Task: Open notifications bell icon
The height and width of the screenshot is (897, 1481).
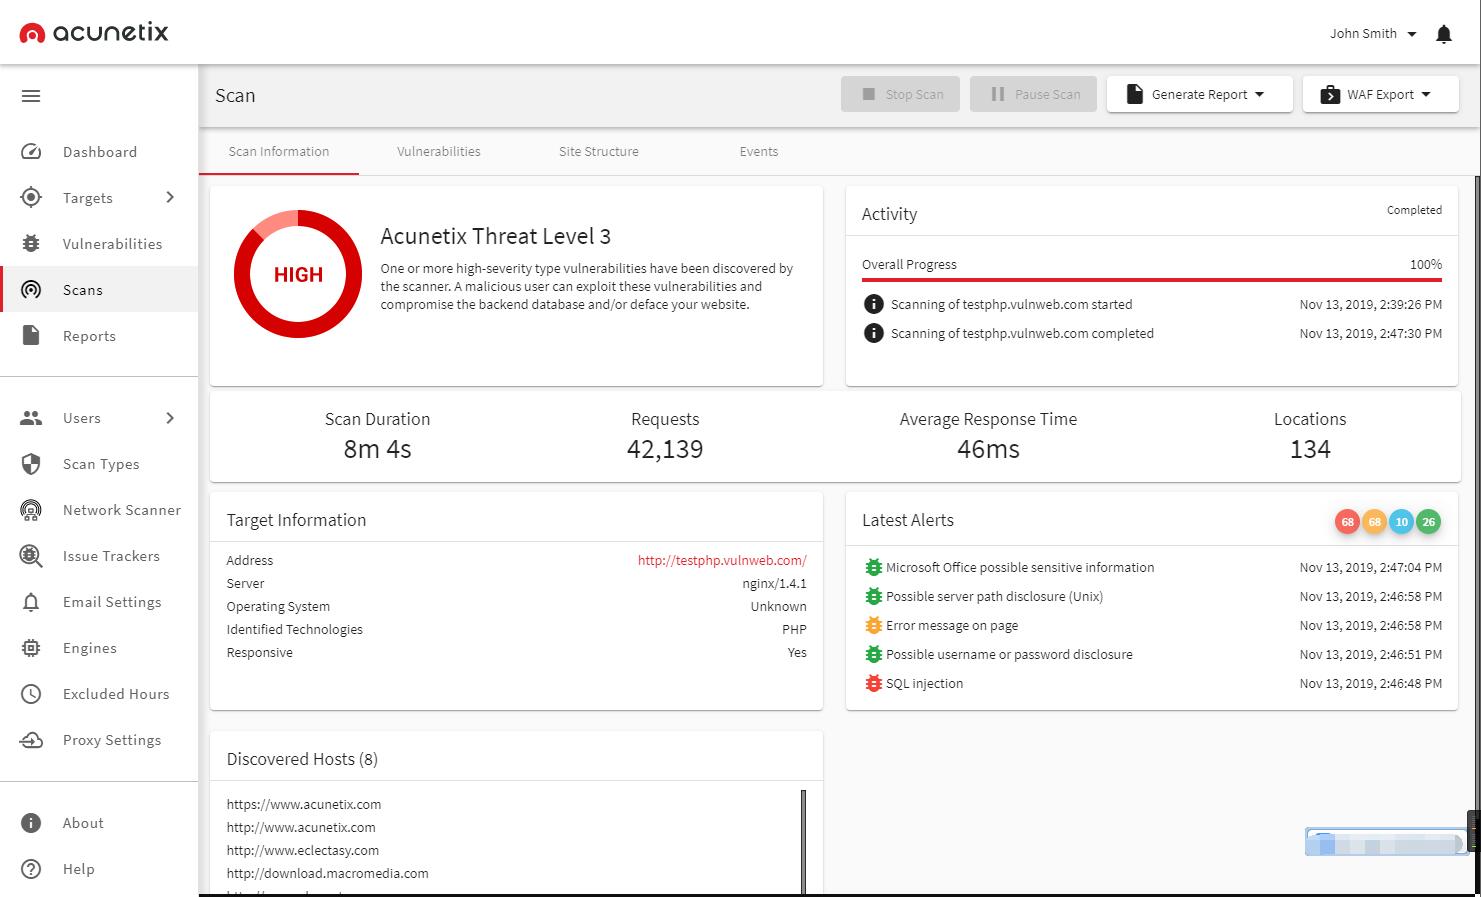Action: click(x=1443, y=34)
